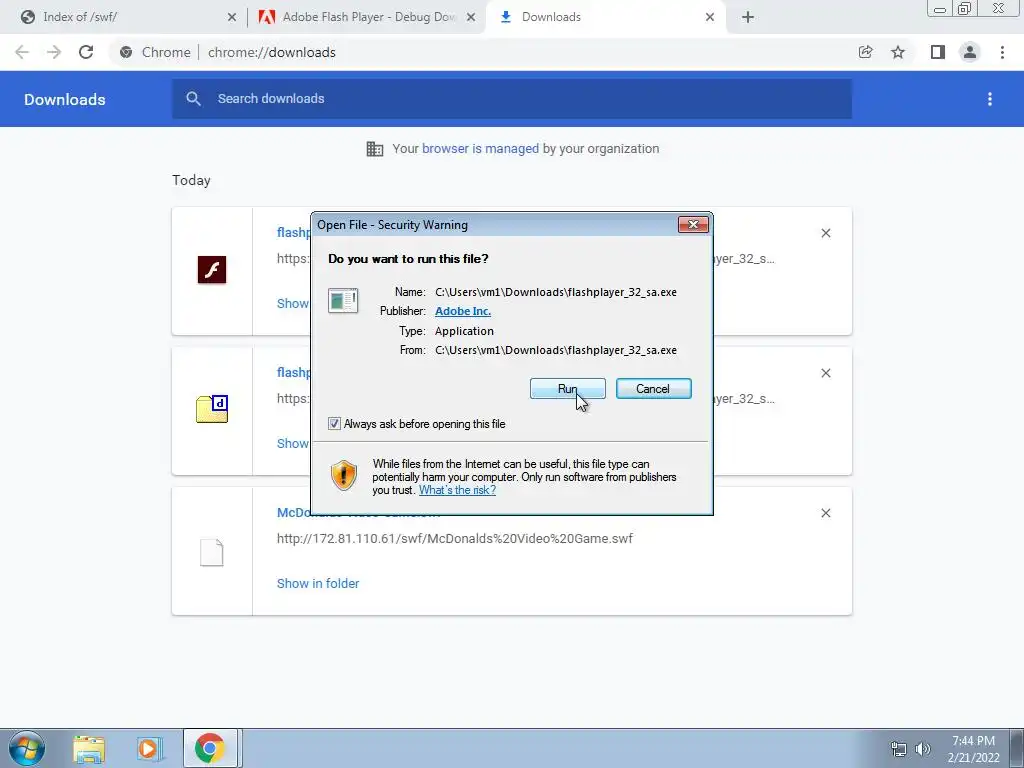Click the Flash Player download file icon

(x=212, y=270)
